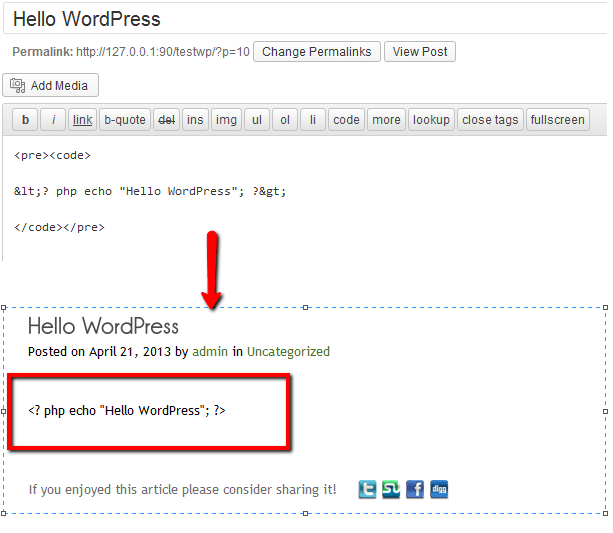
Task: Click into the Hello WordPress title field
Action: [x=305, y=19]
